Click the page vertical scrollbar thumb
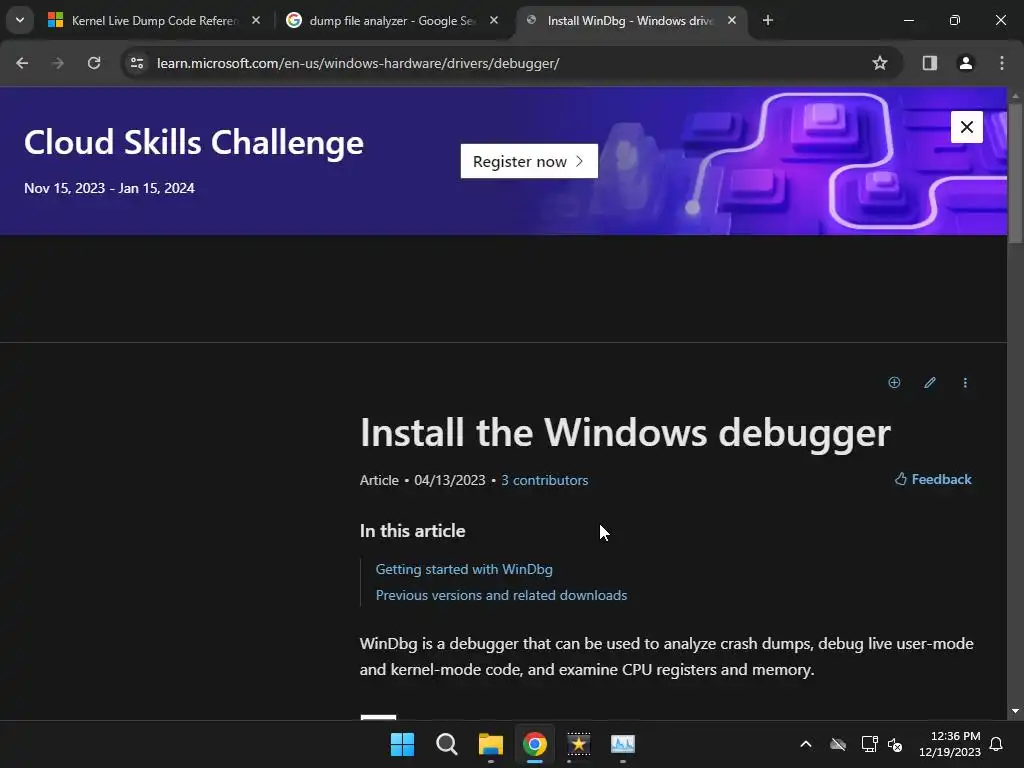 1015,173
